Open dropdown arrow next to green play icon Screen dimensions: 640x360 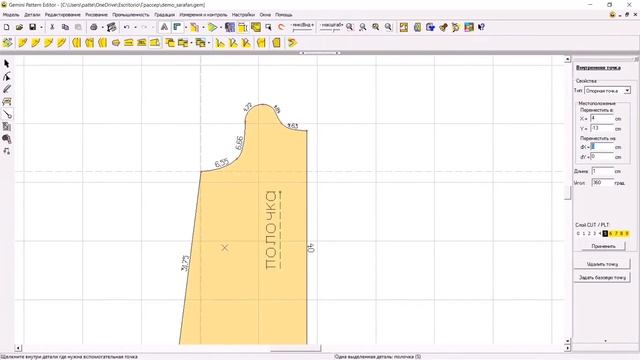click(221, 27)
